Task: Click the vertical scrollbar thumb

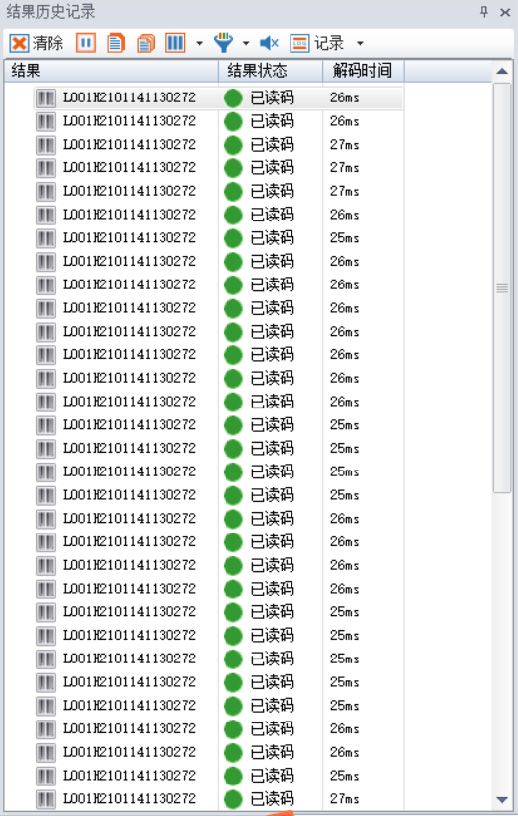Action: [x=502, y=287]
